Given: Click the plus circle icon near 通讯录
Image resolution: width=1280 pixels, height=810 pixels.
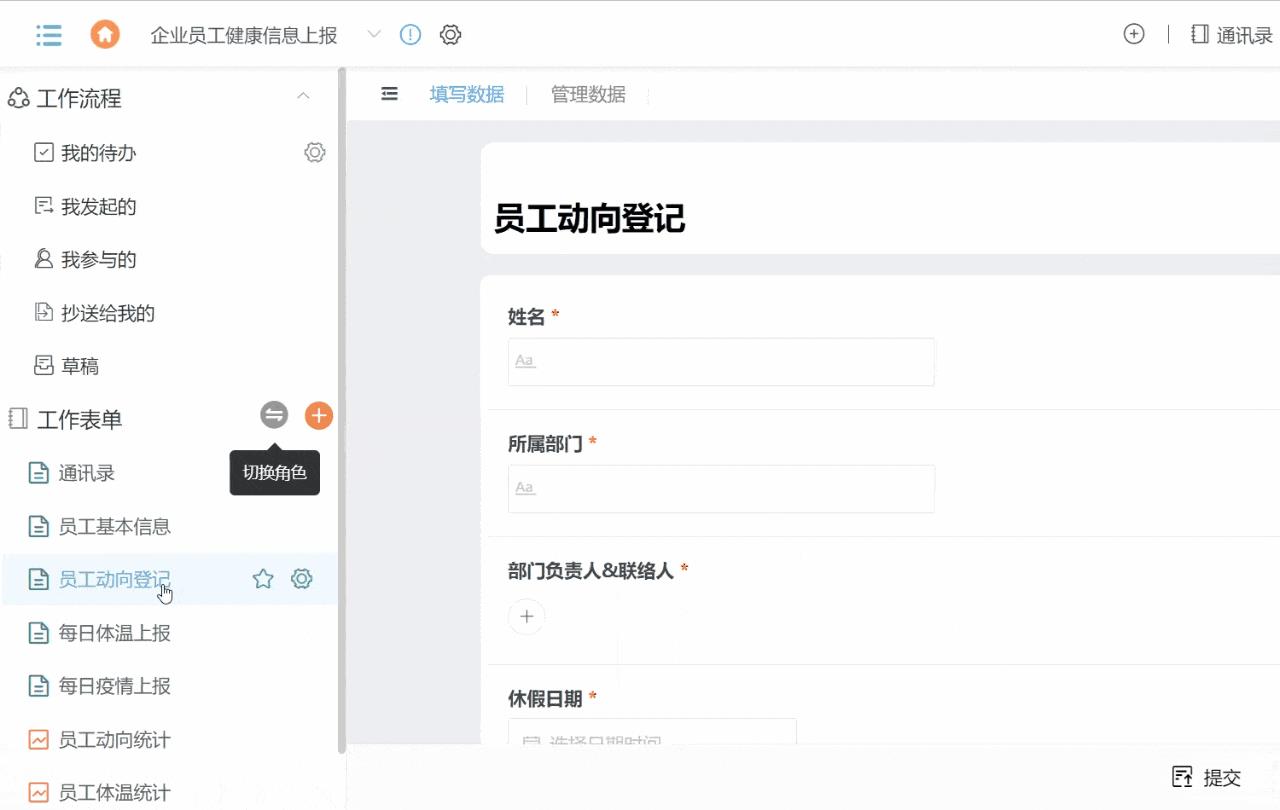Looking at the screenshot, I should coord(1134,34).
